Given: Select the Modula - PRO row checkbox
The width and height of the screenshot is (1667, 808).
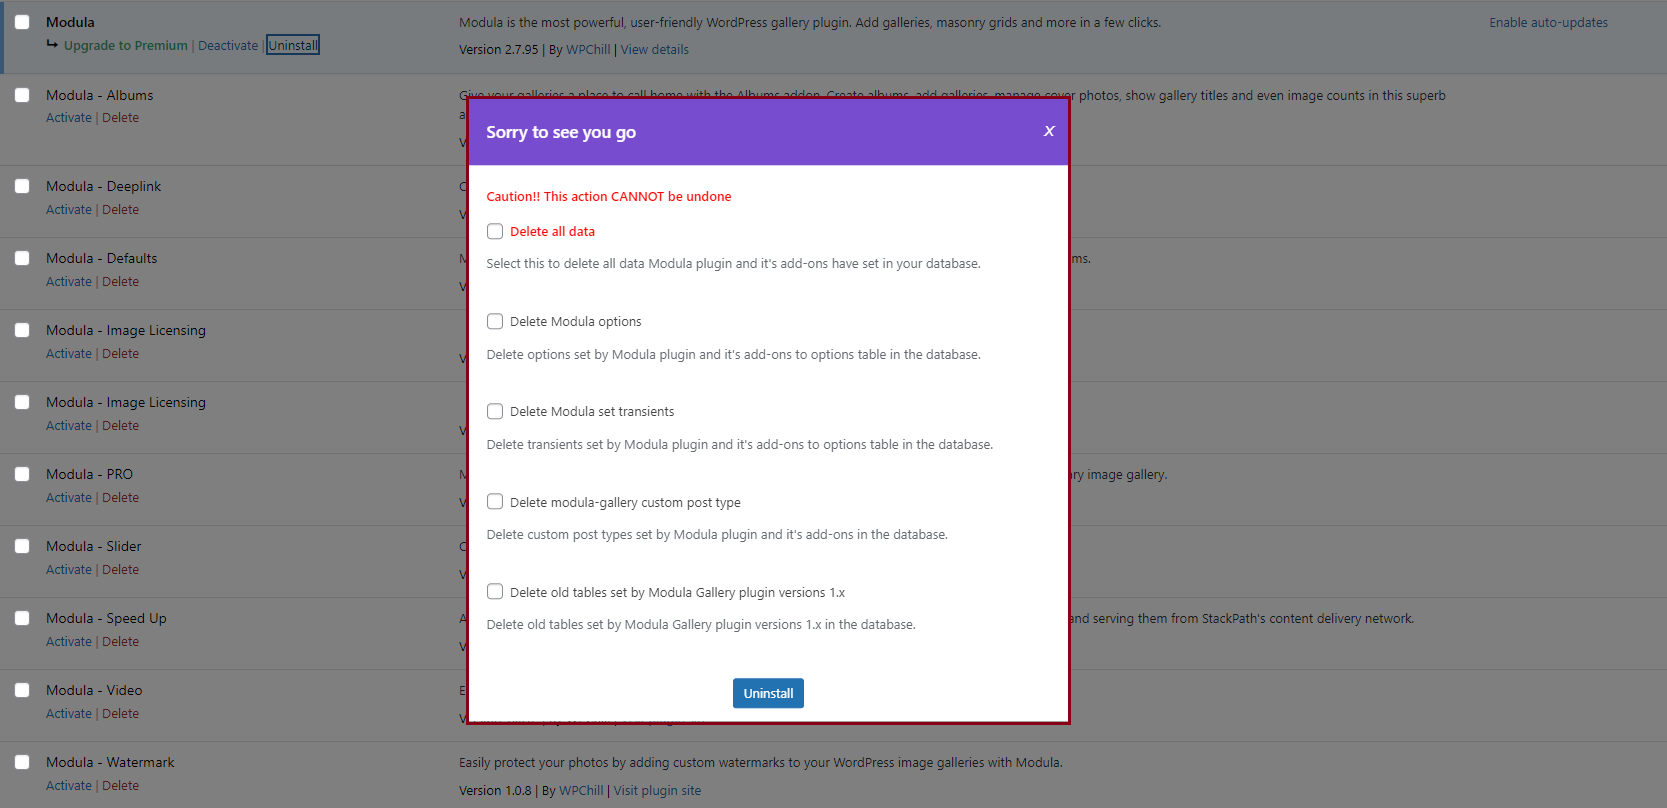Looking at the screenshot, I should pos(22,474).
